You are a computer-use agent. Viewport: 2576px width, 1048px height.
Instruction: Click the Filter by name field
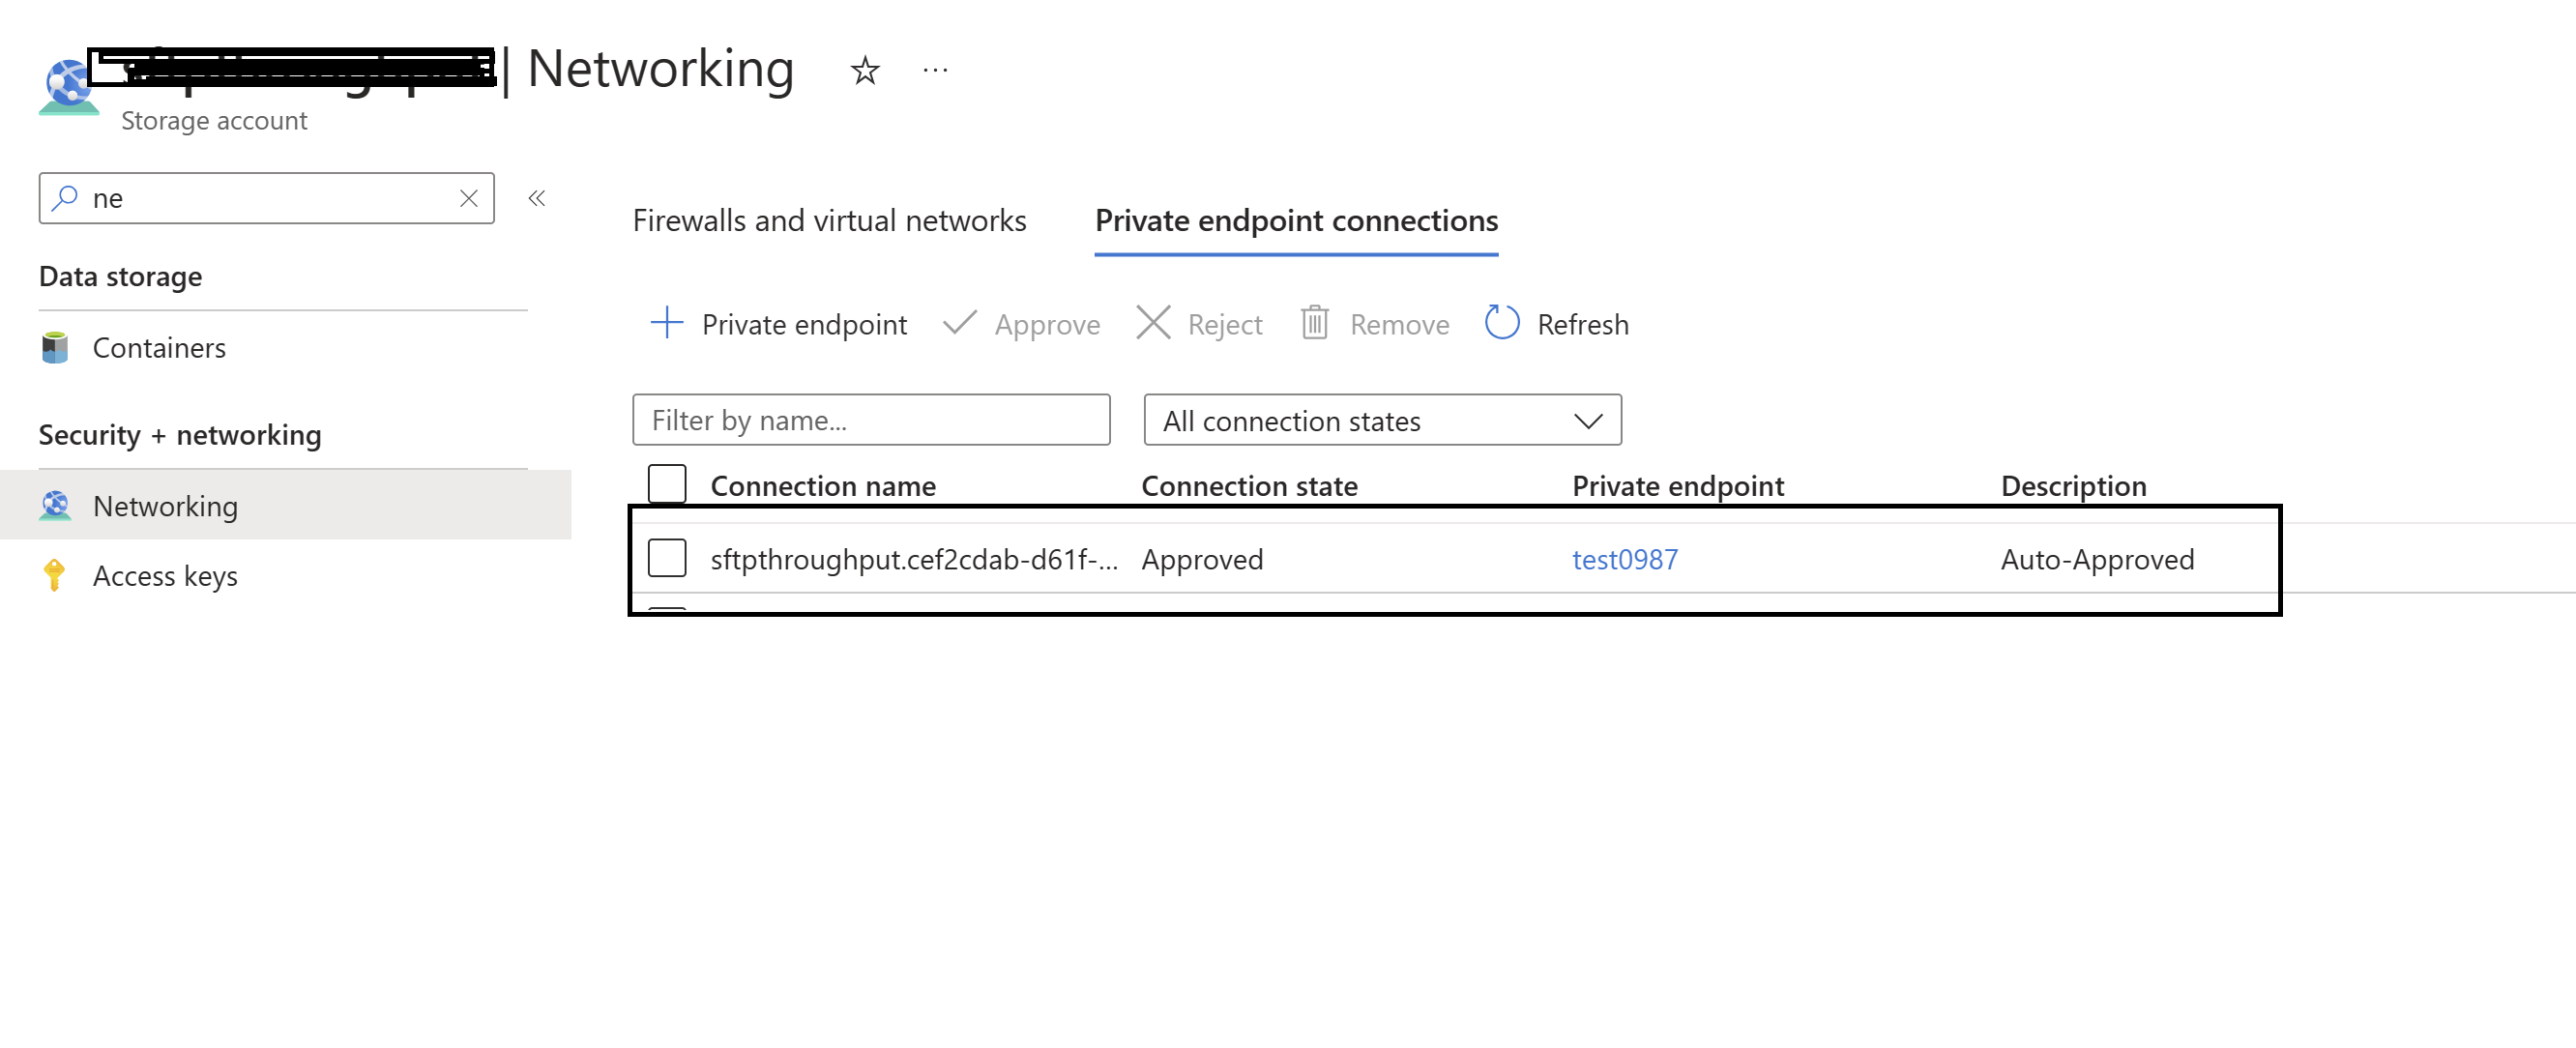point(870,420)
